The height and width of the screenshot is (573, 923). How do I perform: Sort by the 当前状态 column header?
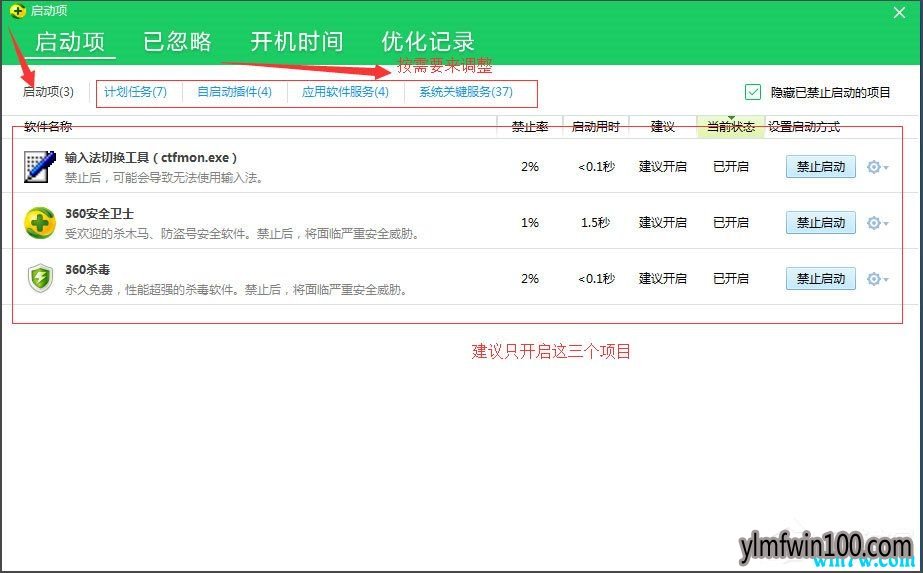tap(730, 127)
